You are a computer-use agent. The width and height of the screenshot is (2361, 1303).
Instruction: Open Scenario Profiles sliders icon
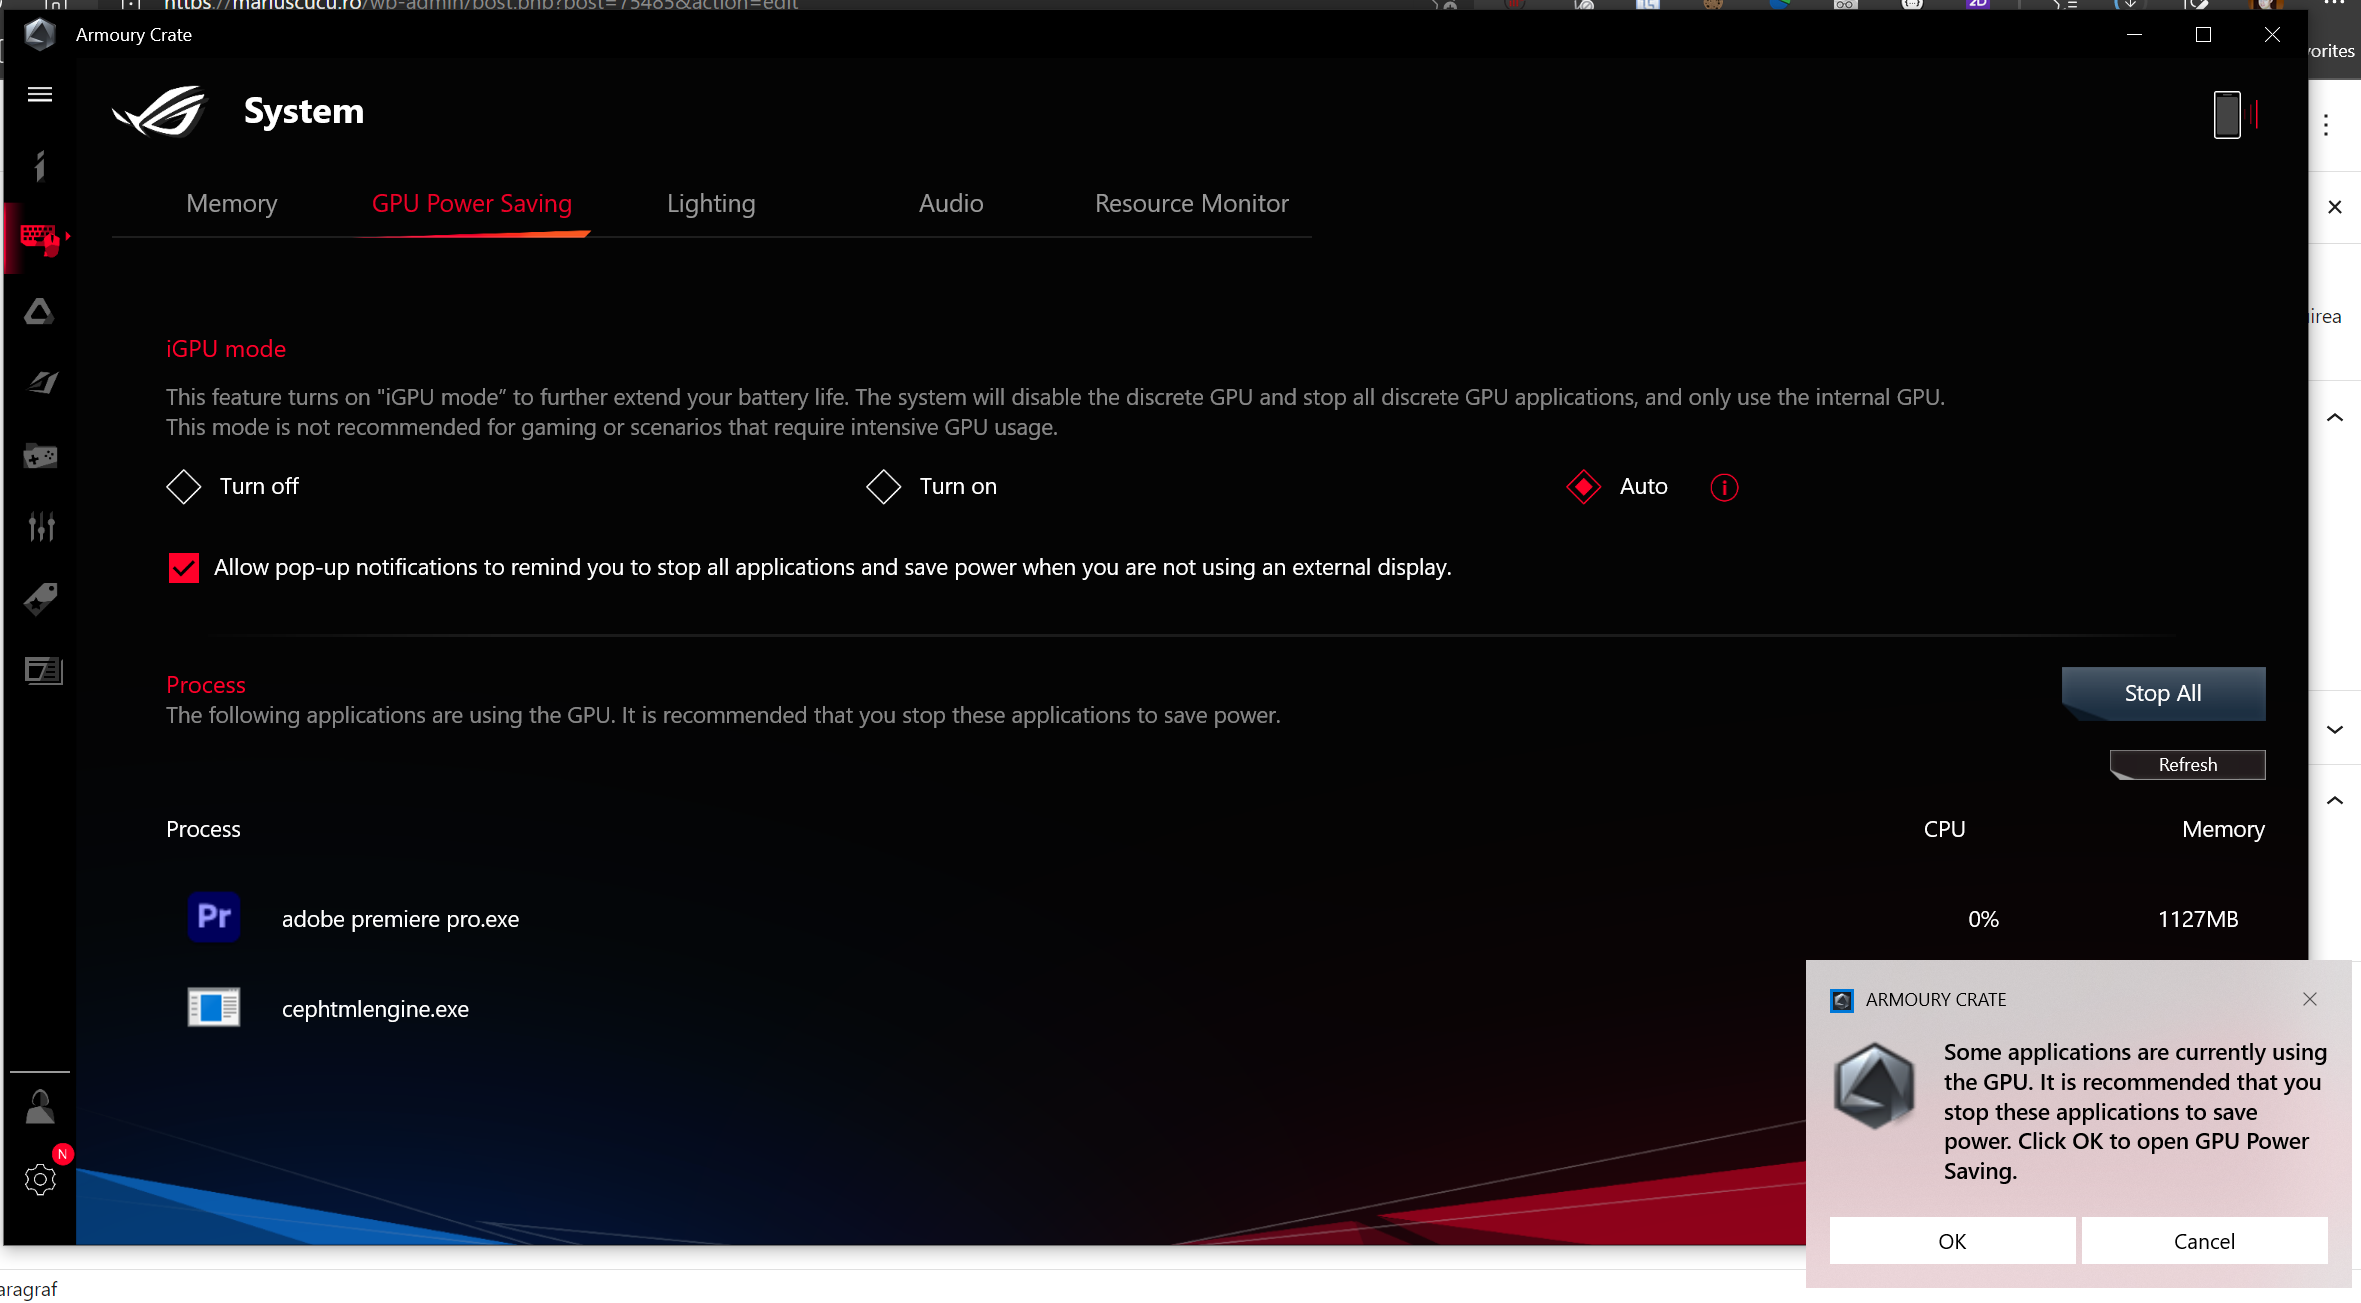pos(40,526)
